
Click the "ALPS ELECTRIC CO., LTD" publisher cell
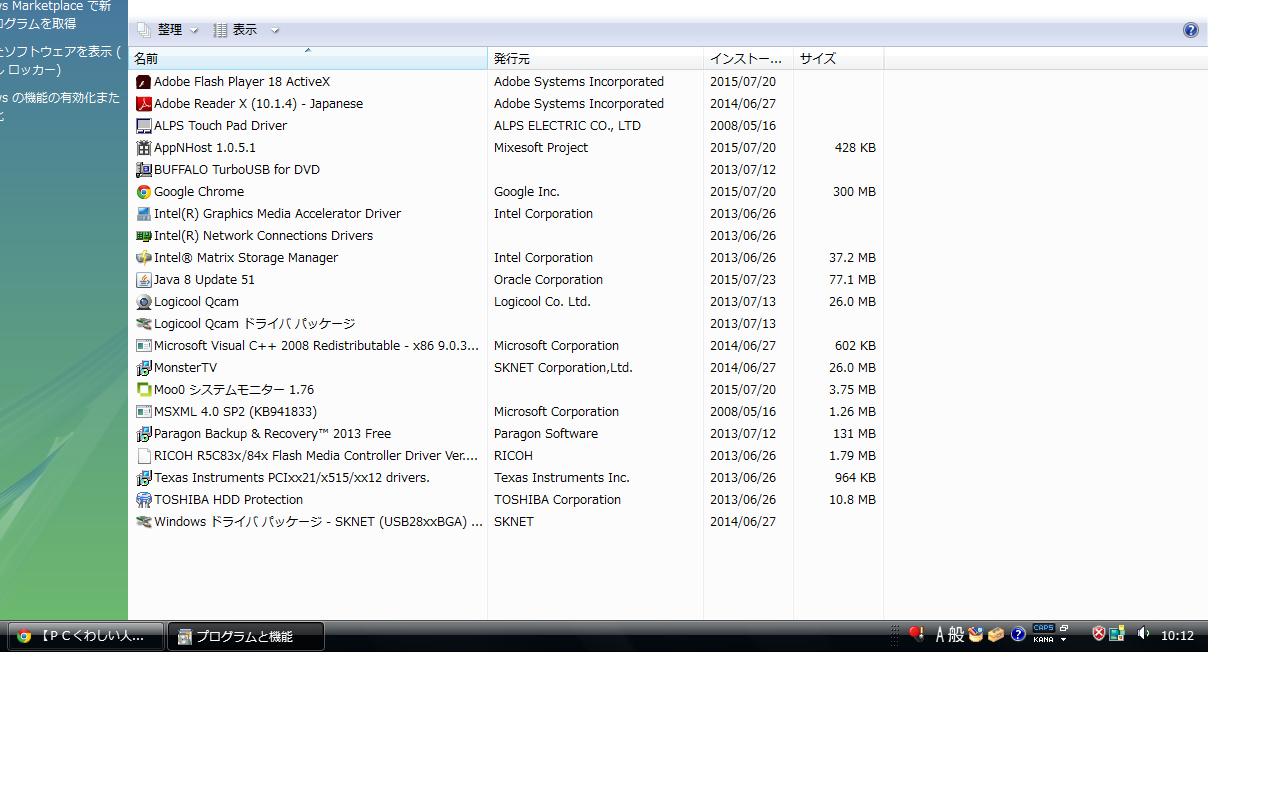tap(567, 126)
